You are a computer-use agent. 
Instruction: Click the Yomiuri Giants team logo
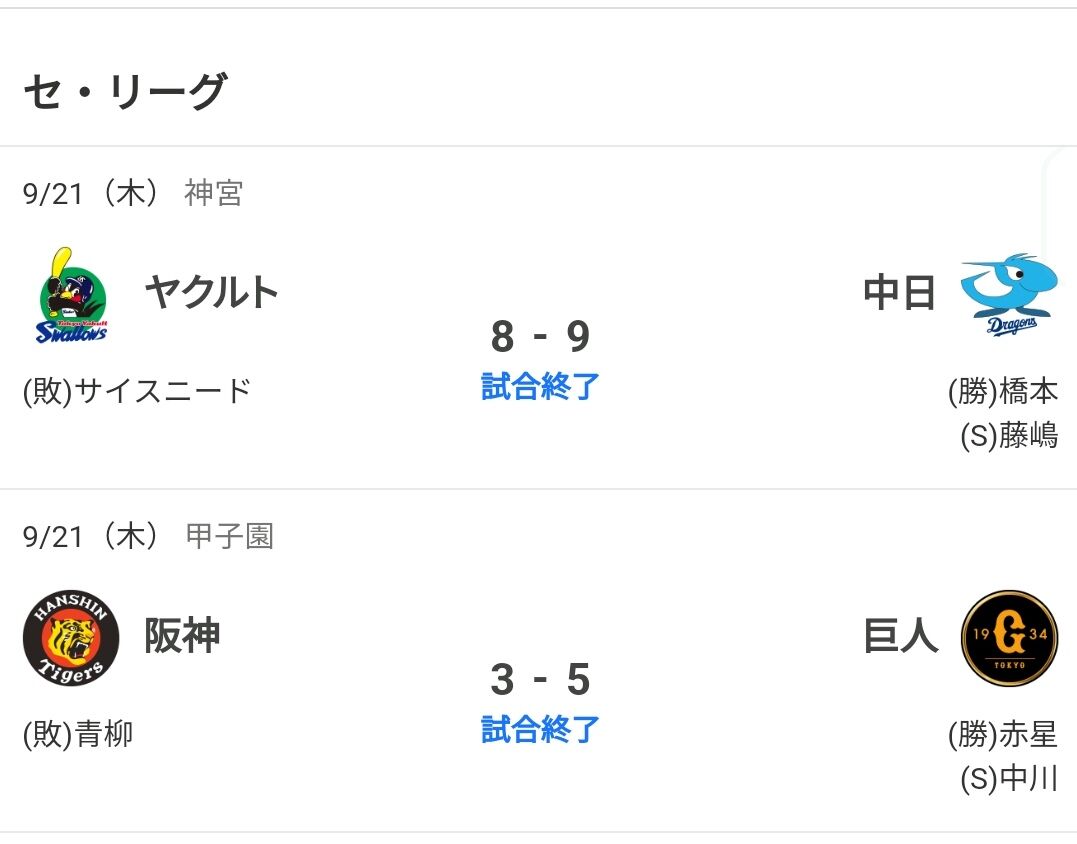point(1009,638)
